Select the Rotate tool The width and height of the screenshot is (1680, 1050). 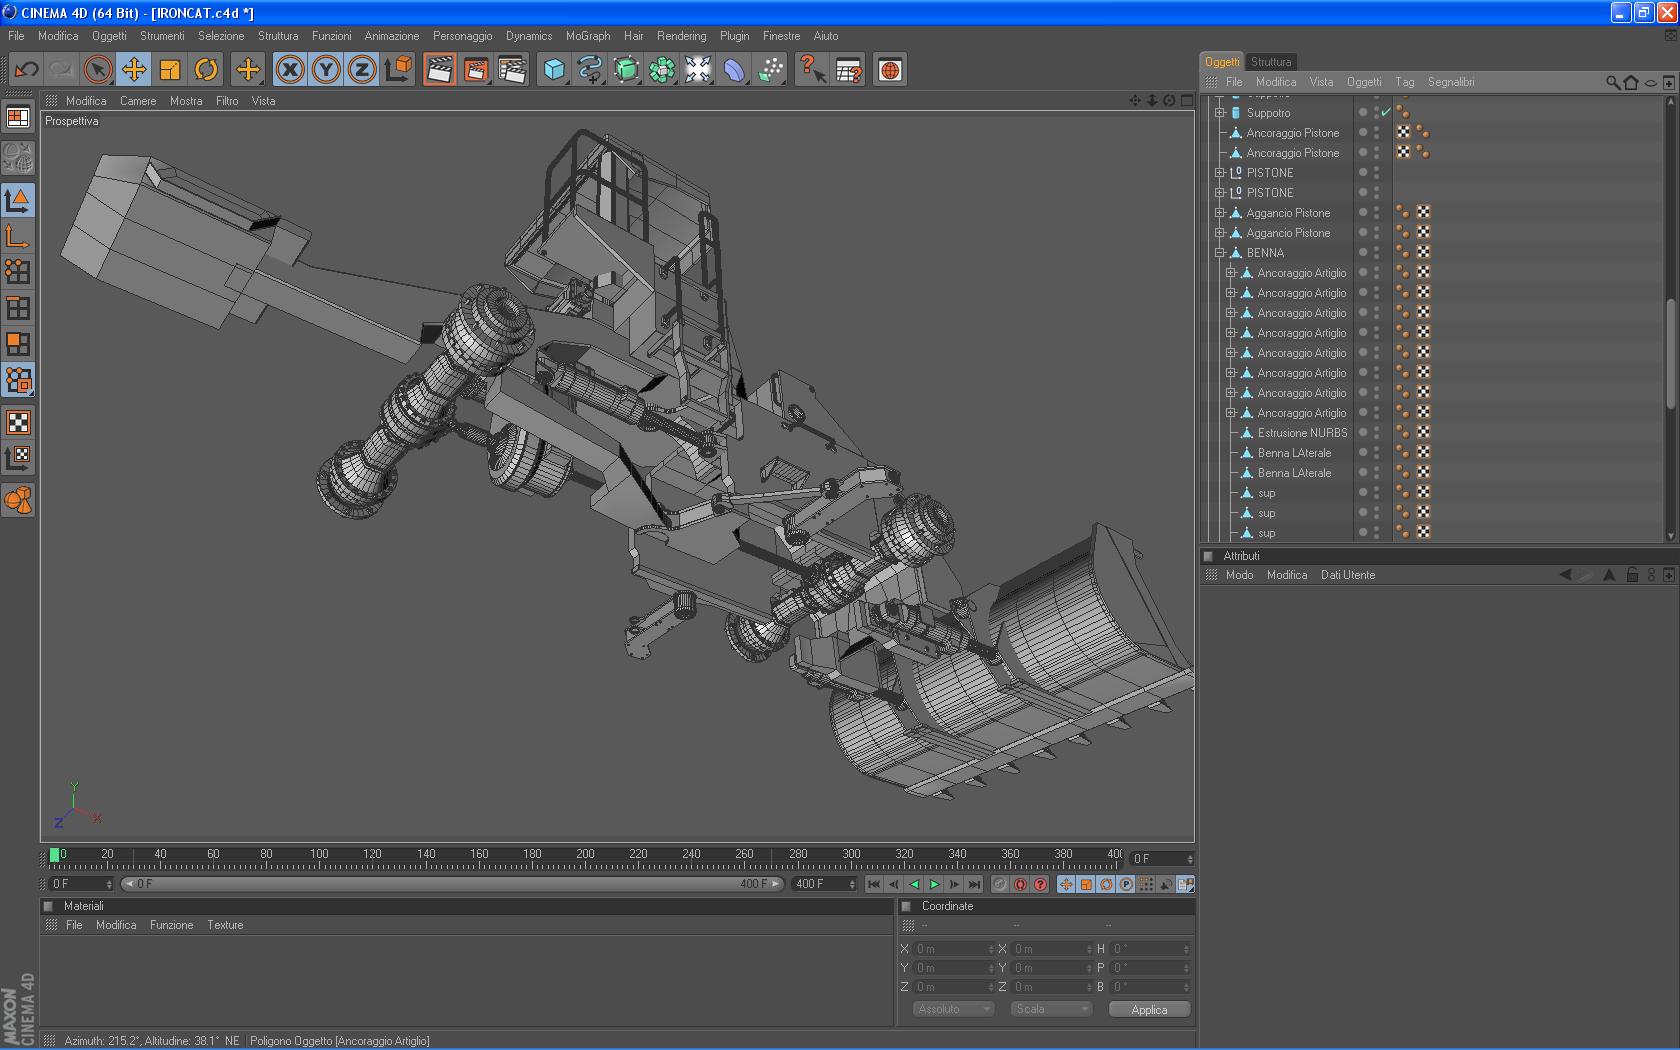point(206,70)
